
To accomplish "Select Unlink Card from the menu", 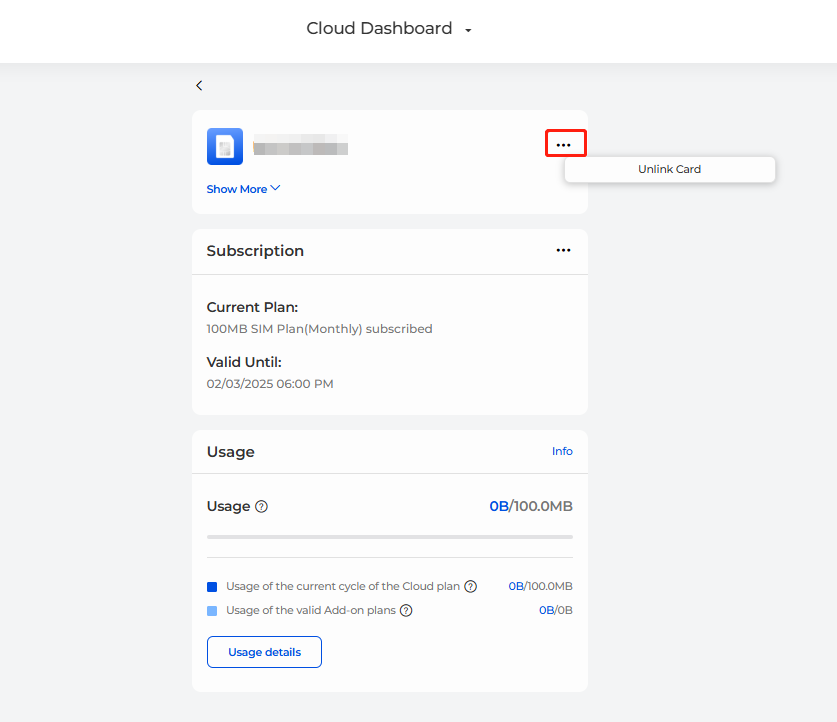I will click(x=669, y=170).
